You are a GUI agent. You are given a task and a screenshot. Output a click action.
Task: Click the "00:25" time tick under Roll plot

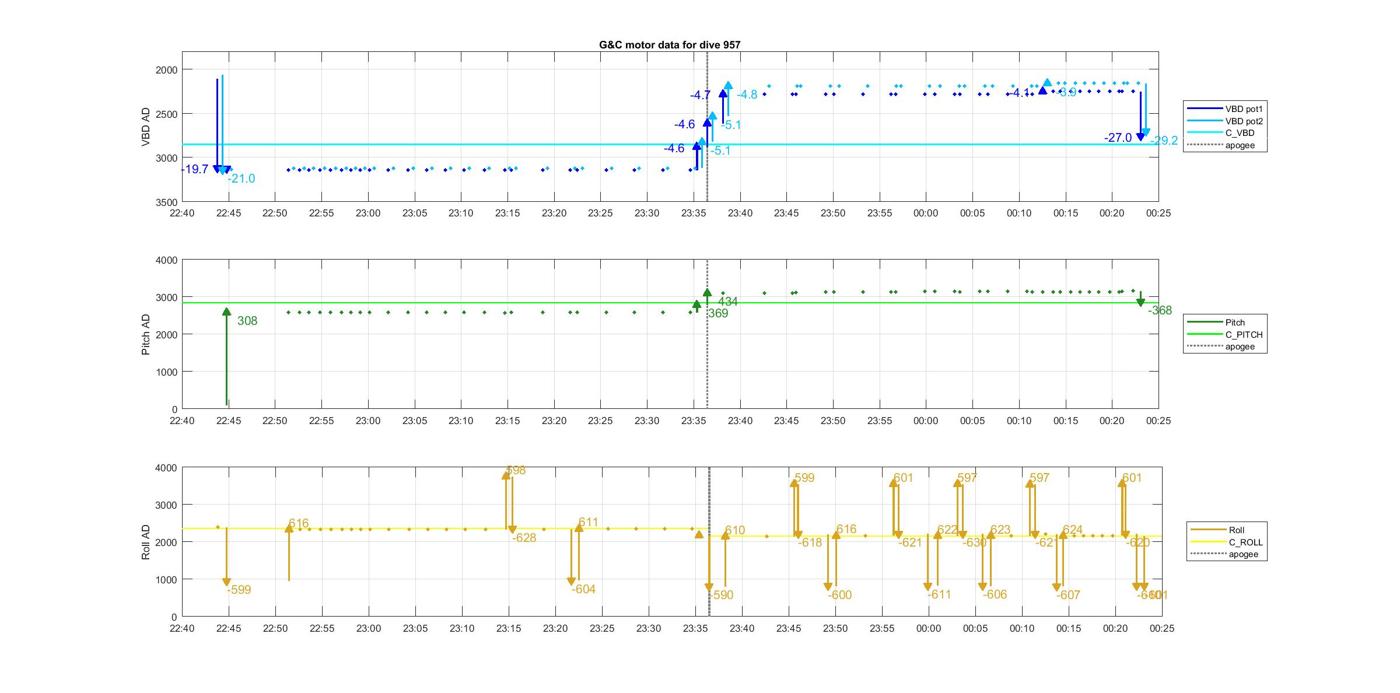1161,629
